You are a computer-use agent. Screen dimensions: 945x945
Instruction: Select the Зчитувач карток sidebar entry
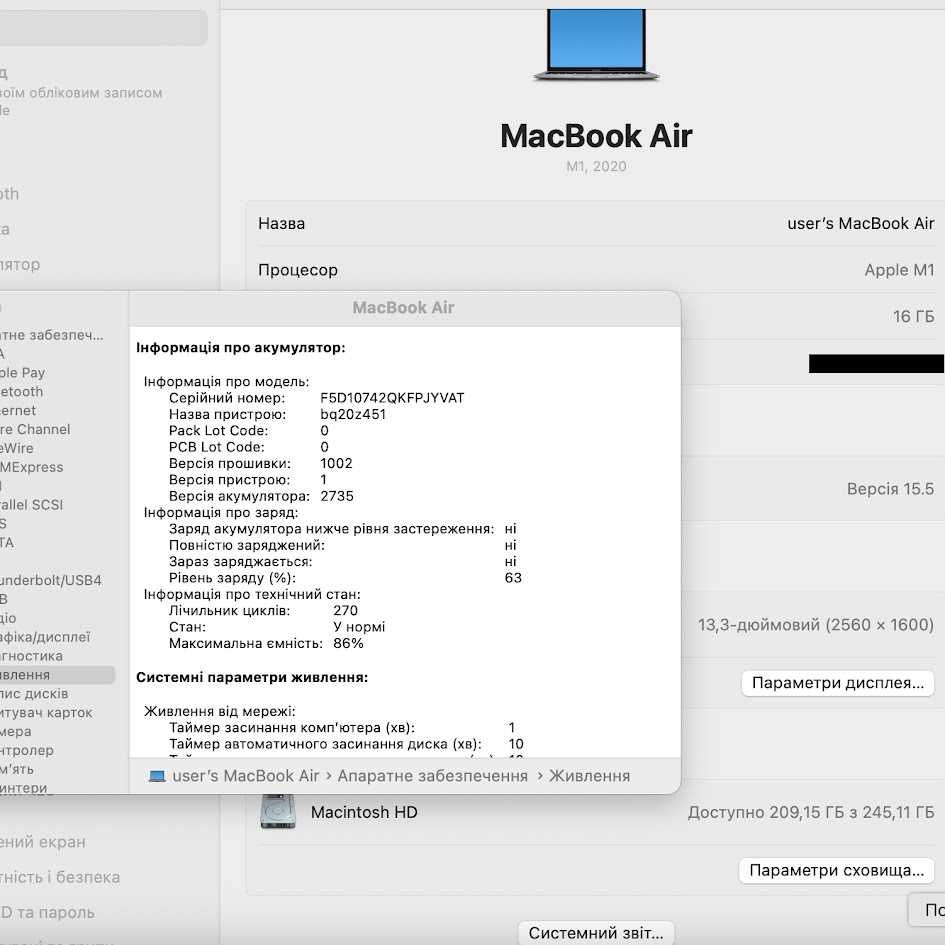46,712
